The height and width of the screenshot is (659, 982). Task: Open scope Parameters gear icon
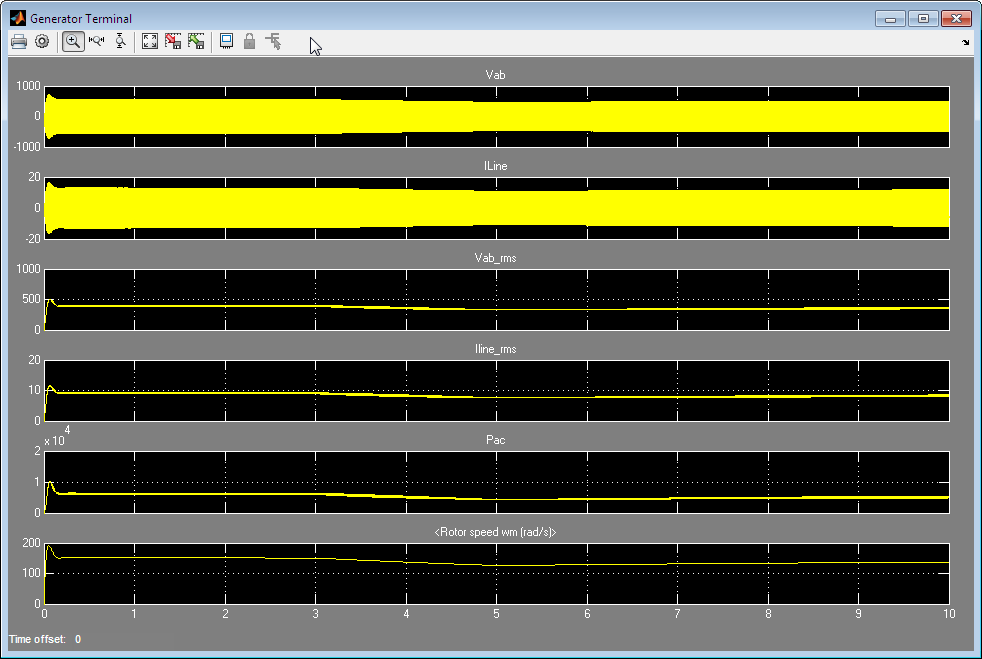pyautogui.click(x=42, y=41)
